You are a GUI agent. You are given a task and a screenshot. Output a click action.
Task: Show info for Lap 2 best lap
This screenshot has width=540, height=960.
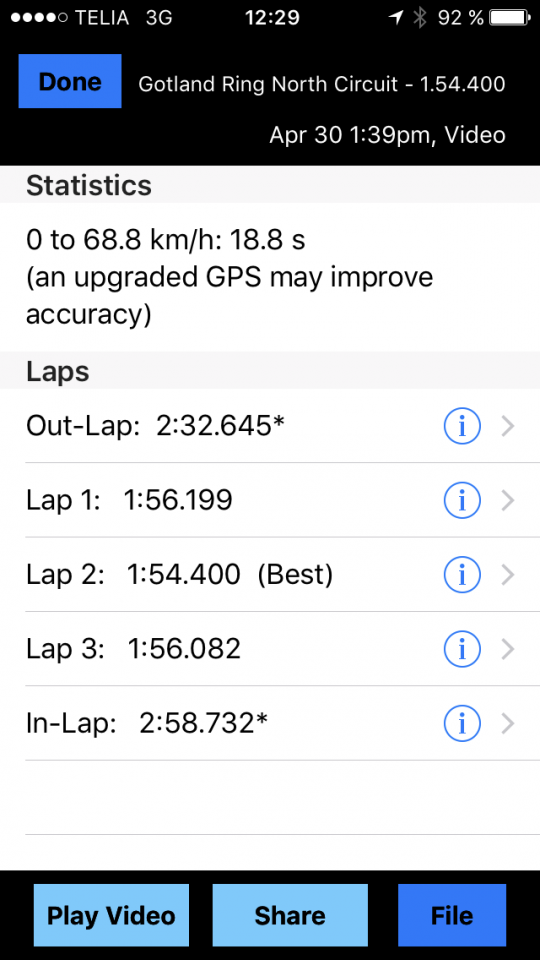click(x=462, y=575)
